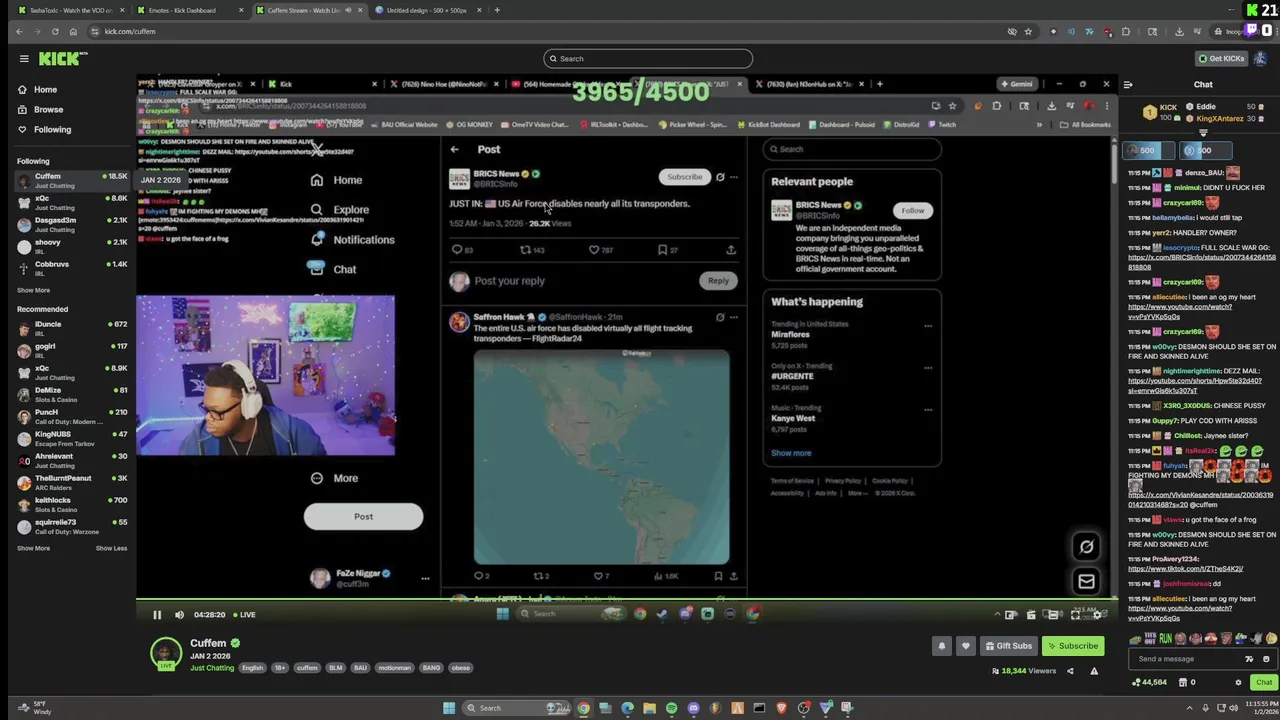Open the browser extensions puzzle icon
Viewport: 1280px width, 720px height.
[1125, 31]
